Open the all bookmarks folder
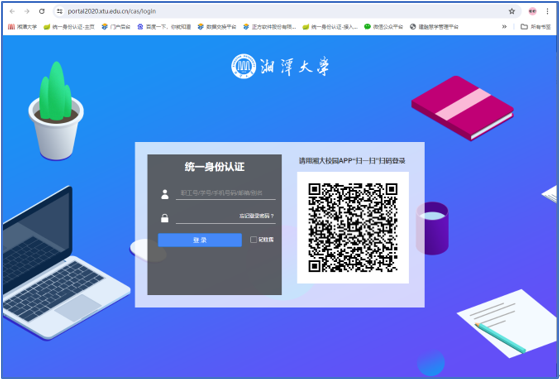The height and width of the screenshot is (380, 560). (536, 27)
